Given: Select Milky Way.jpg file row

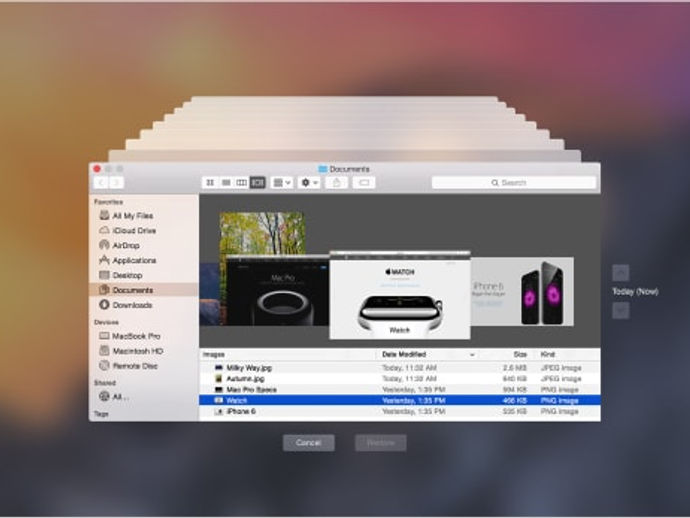Looking at the screenshot, I should pos(400,368).
